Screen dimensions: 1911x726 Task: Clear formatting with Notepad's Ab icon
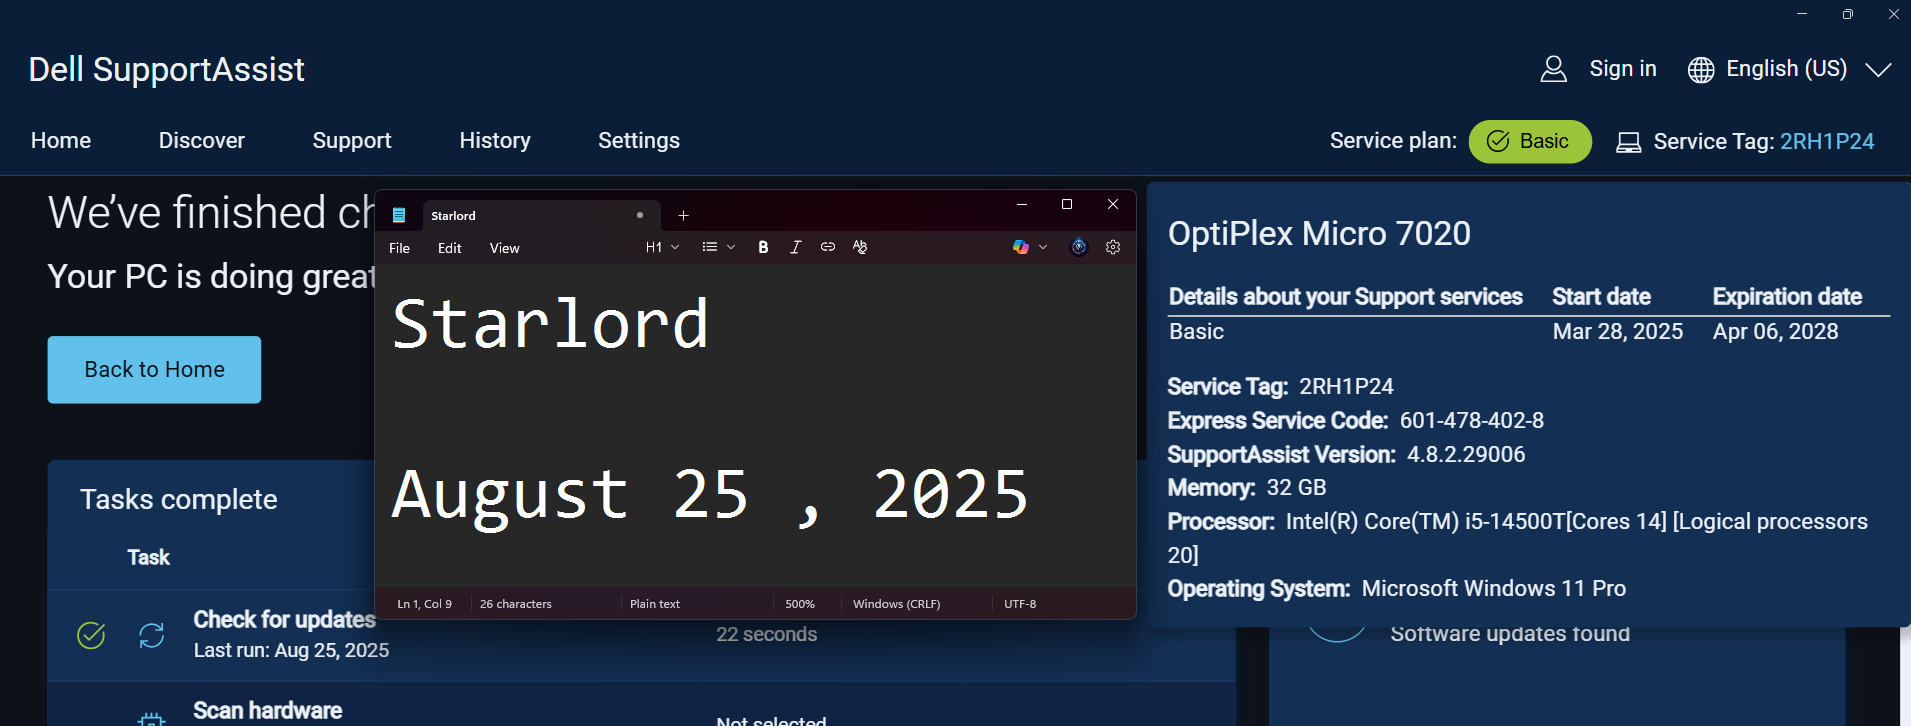click(x=859, y=247)
